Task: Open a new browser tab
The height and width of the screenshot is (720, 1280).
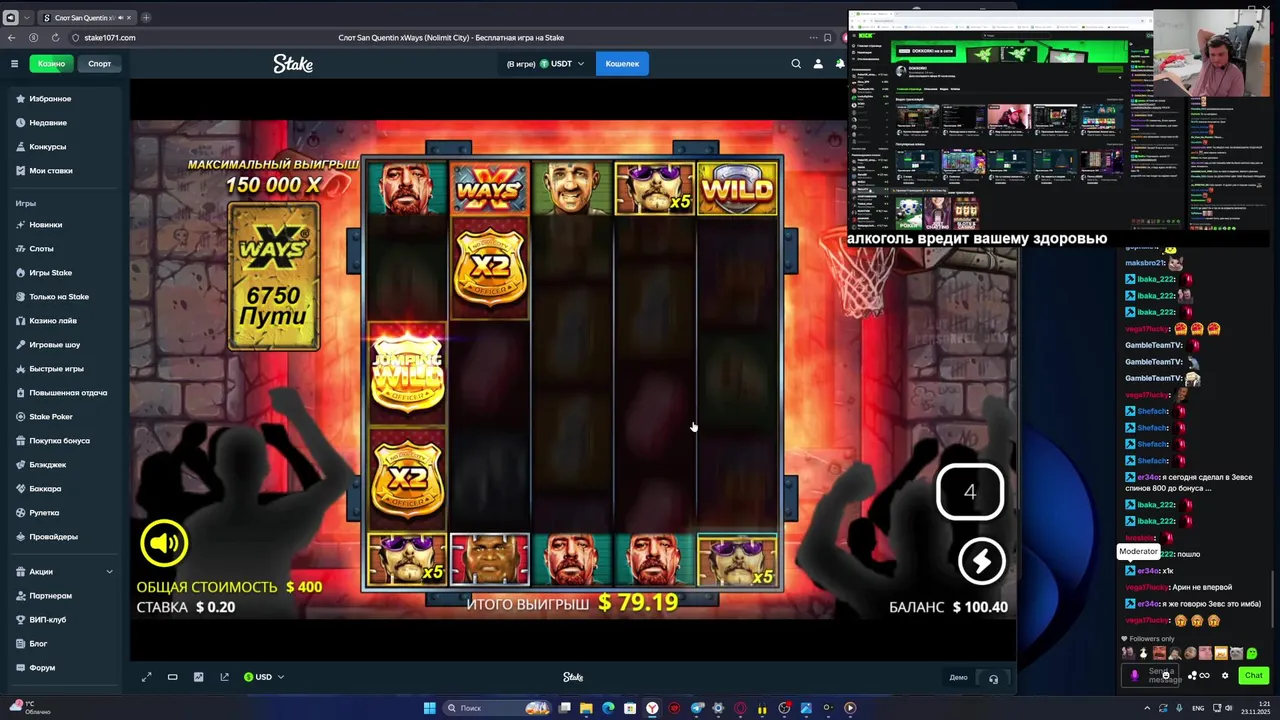Action: point(146,17)
